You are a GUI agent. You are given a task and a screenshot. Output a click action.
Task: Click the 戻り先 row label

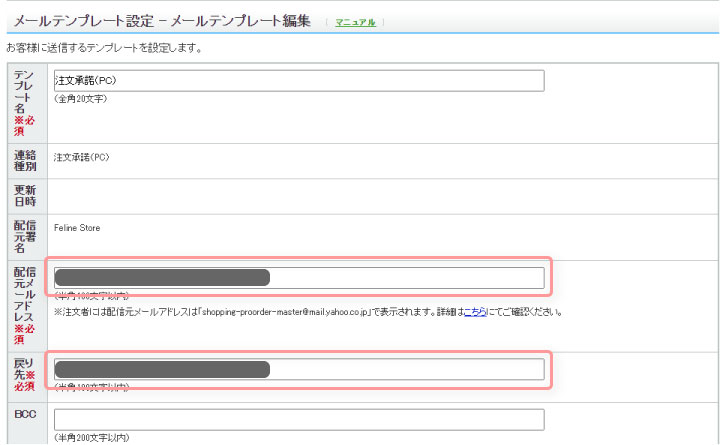pos(25,375)
